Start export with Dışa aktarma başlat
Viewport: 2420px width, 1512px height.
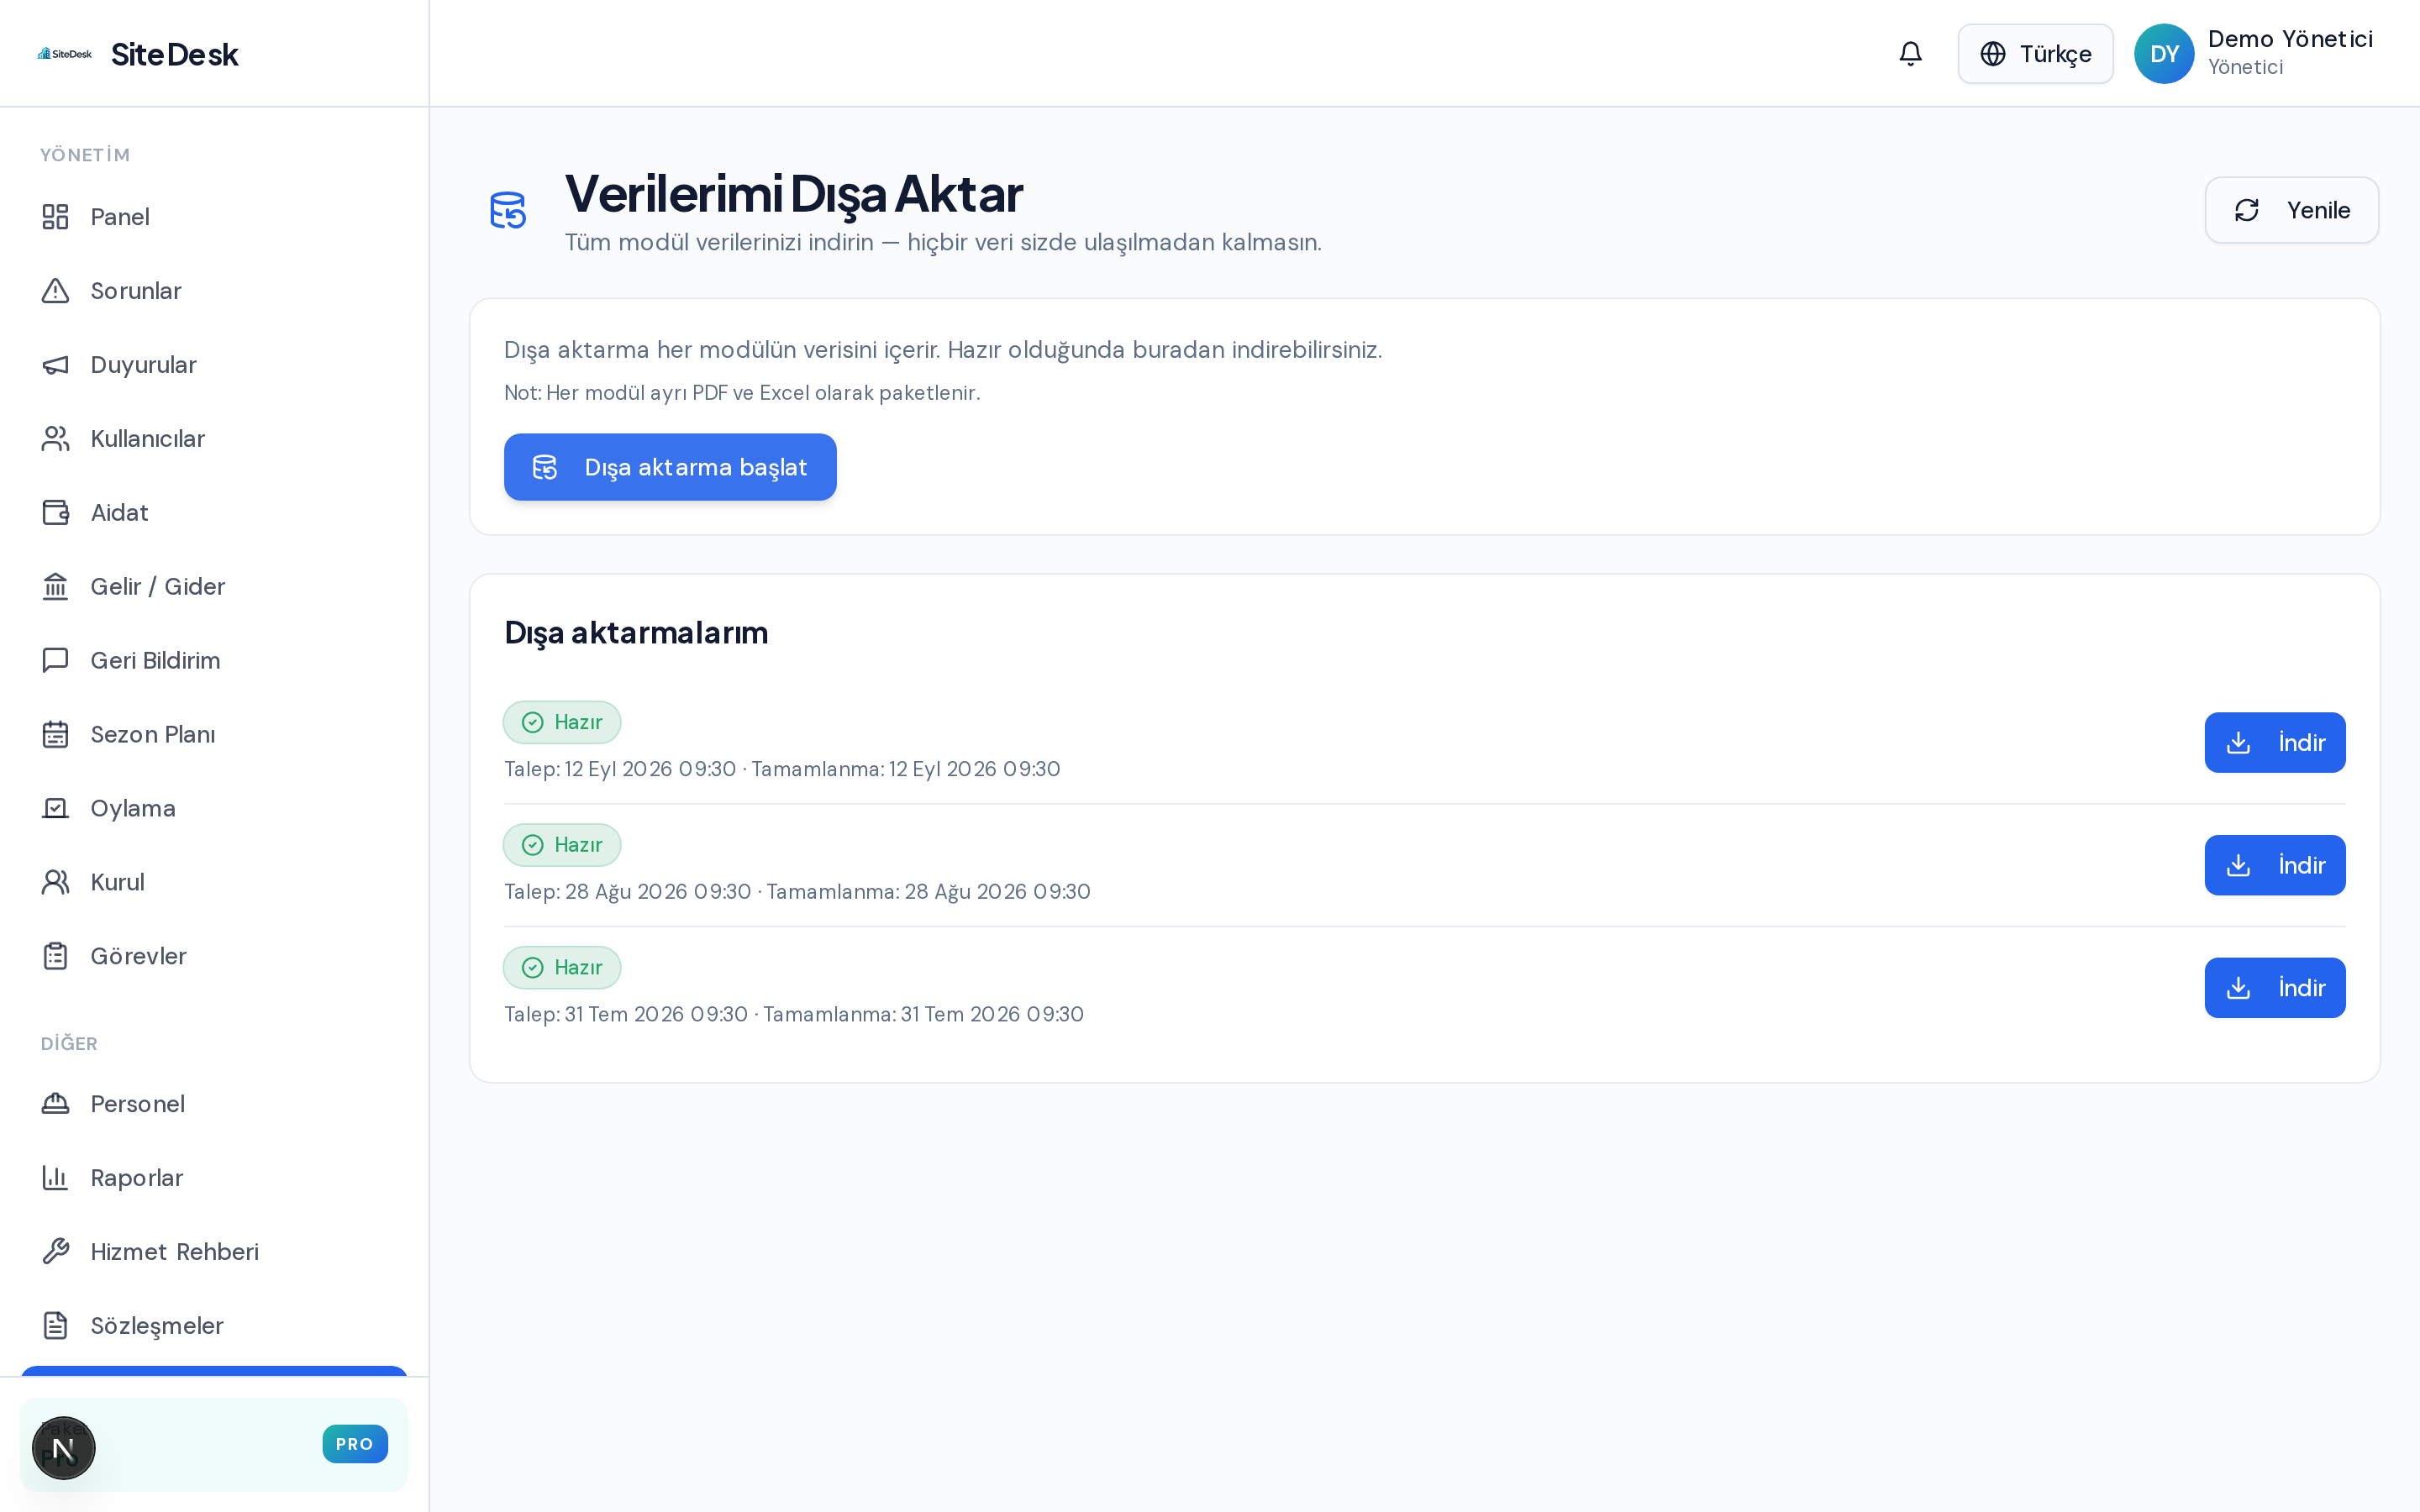click(670, 467)
